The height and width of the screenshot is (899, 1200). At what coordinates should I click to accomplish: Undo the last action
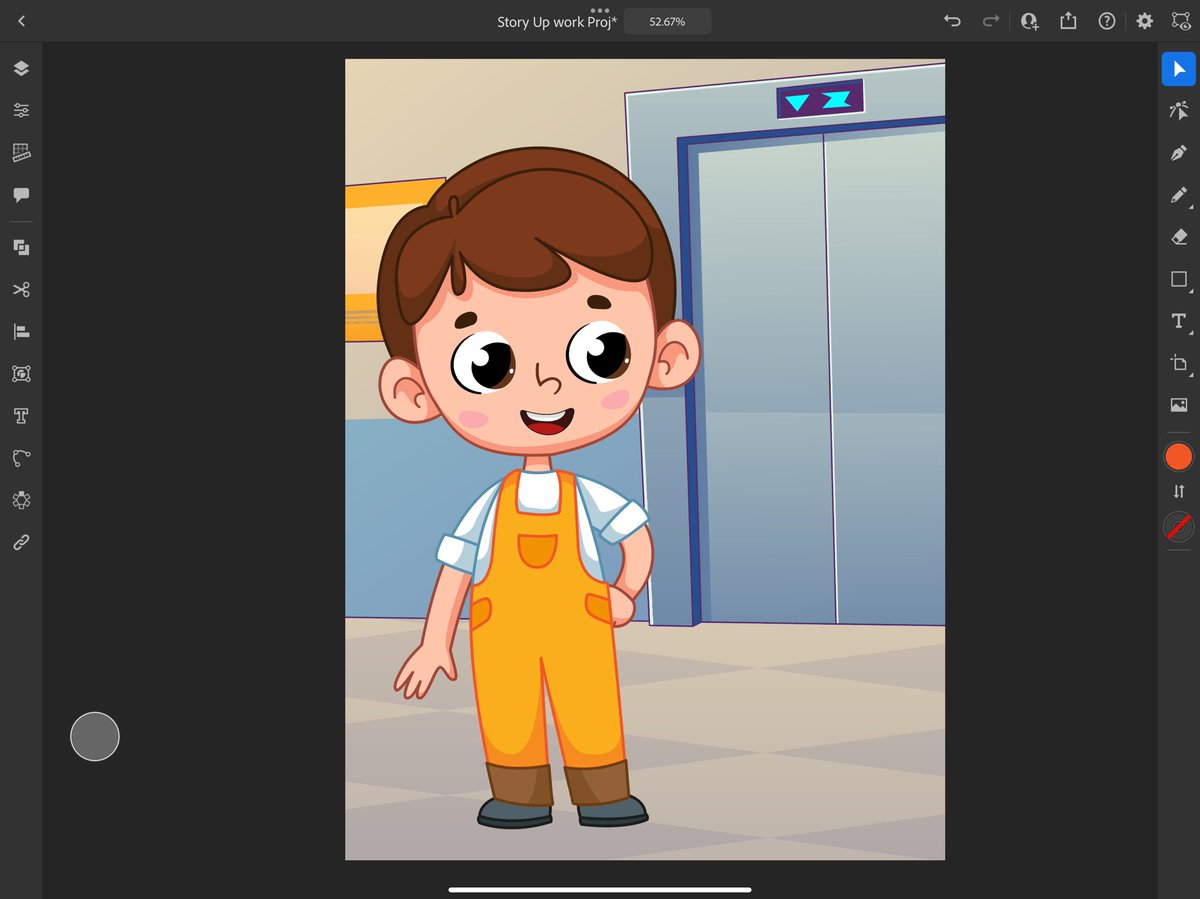point(952,21)
